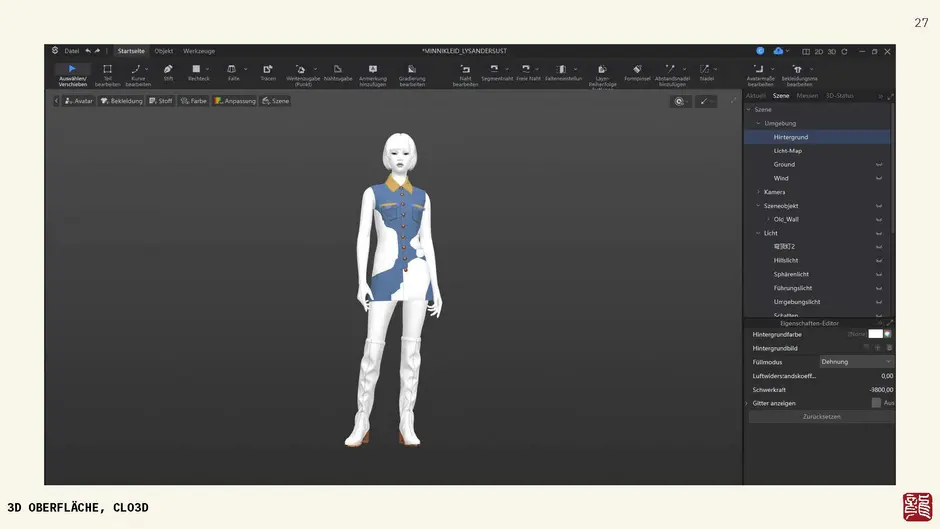Select the Formpinsel tool
The width and height of the screenshot is (940, 529).
(637, 72)
